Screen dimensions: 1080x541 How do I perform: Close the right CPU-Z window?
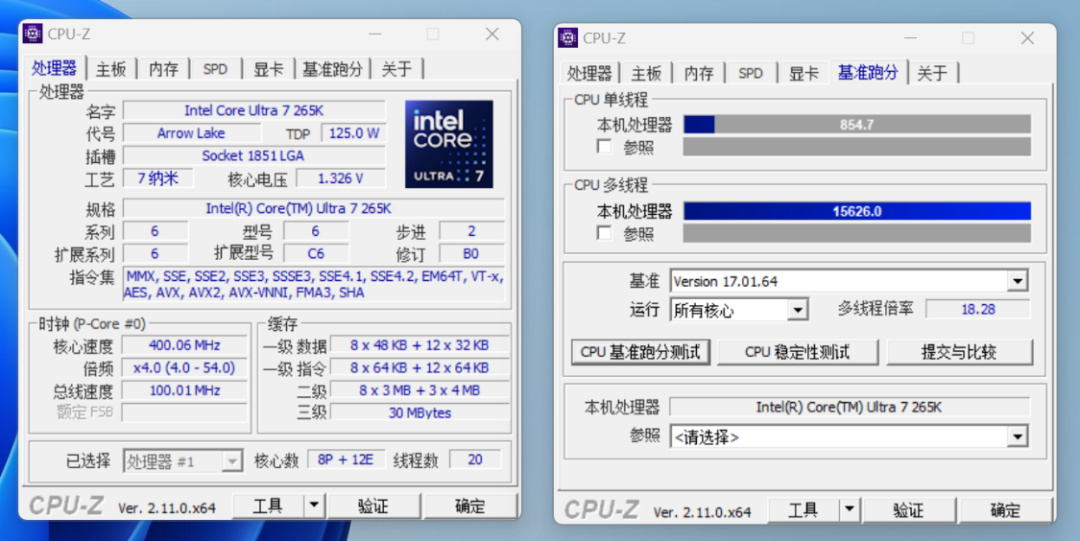(x=1027, y=38)
